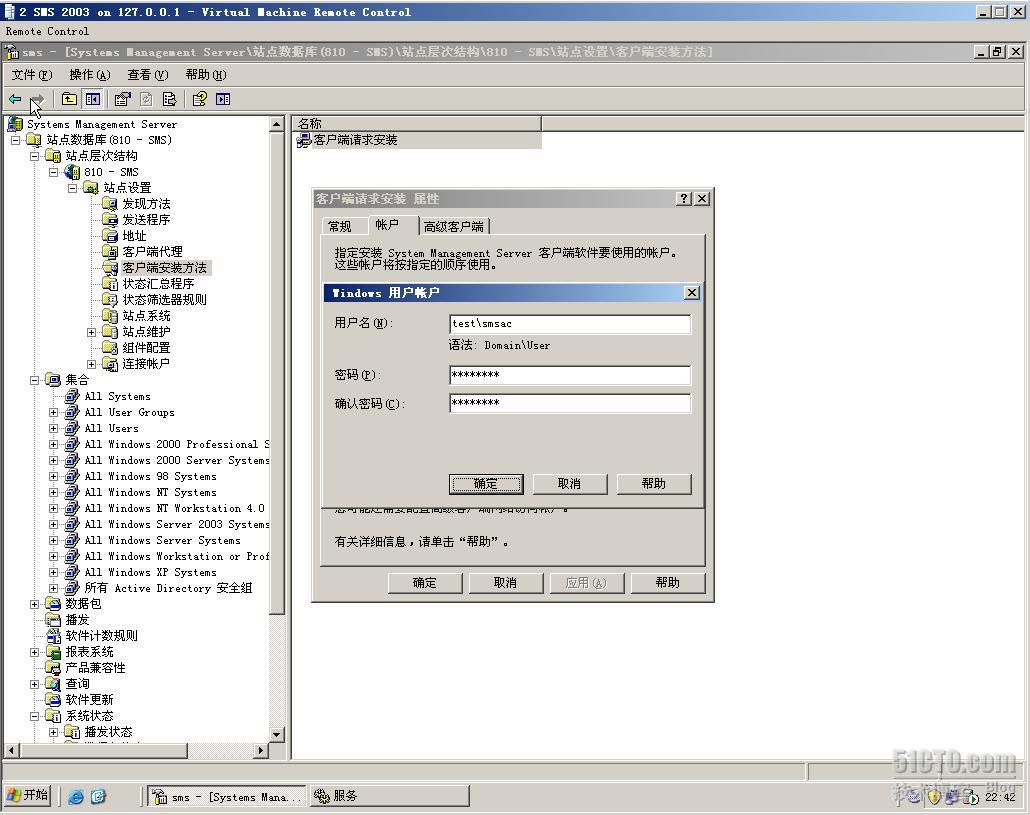Collapse the 系统状态 node

34,716
